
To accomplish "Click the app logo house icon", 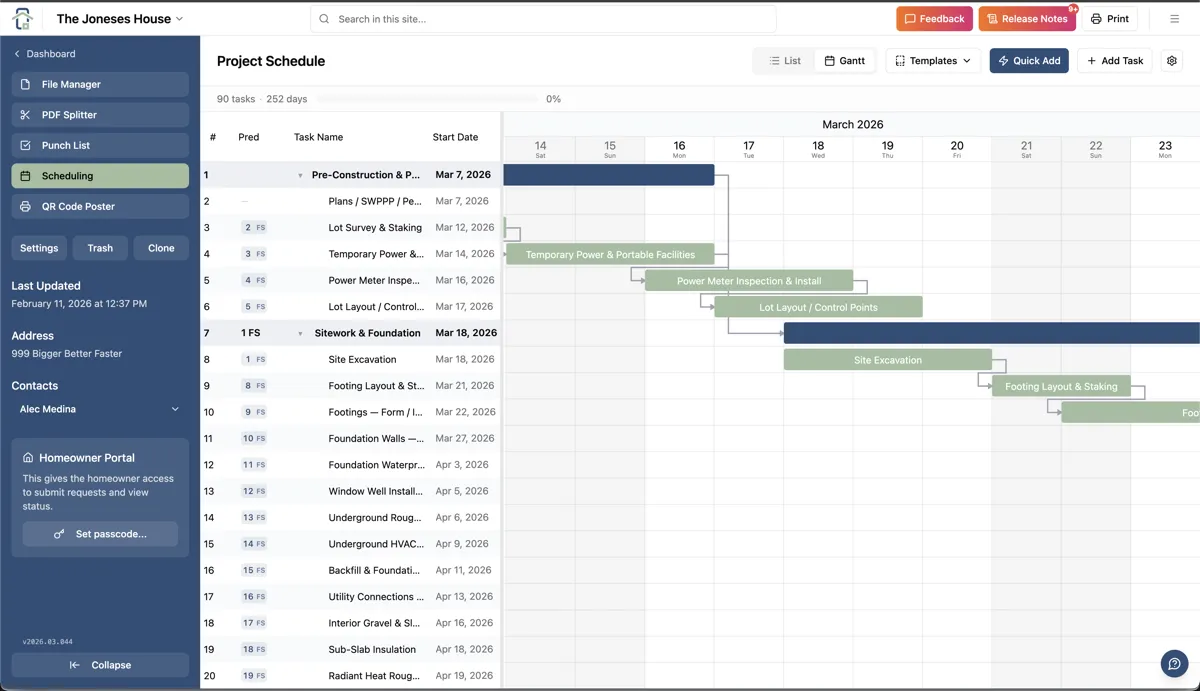I will [22, 17].
